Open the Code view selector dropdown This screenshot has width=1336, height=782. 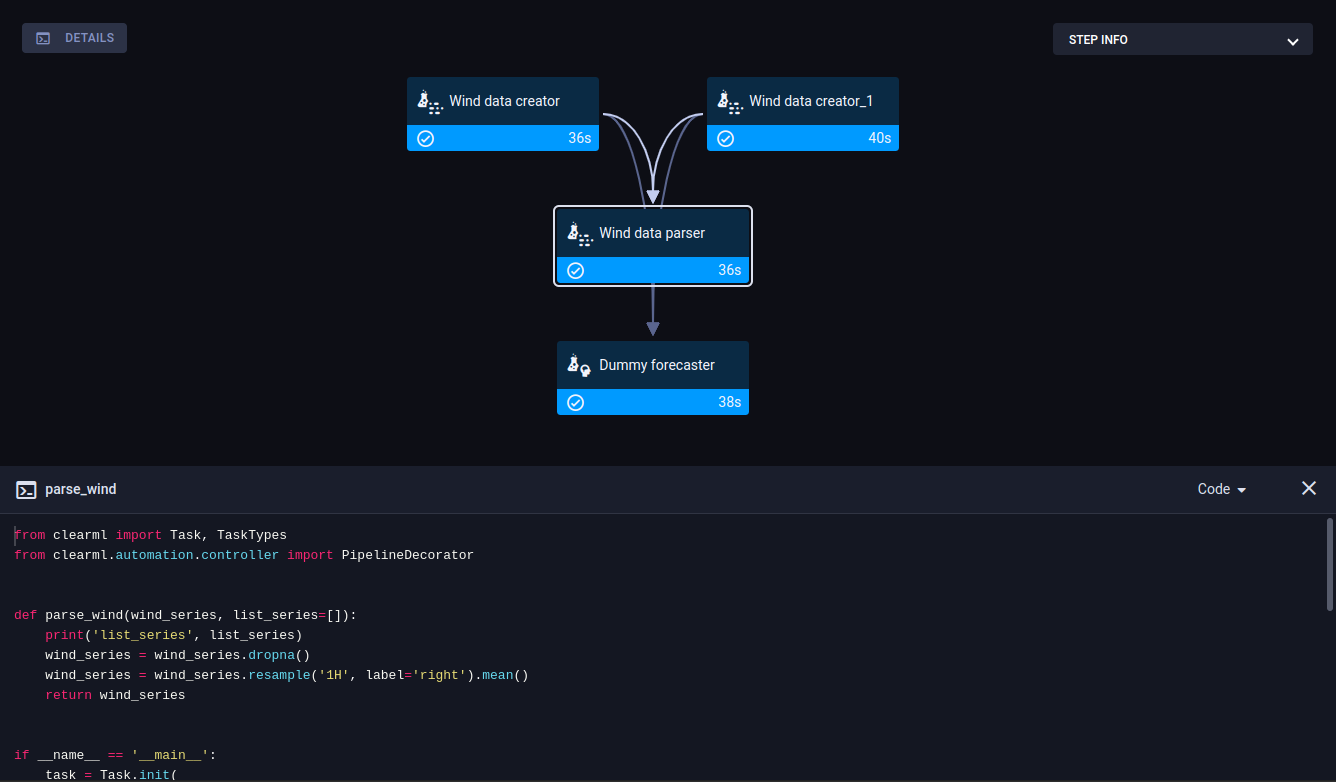coord(1220,489)
